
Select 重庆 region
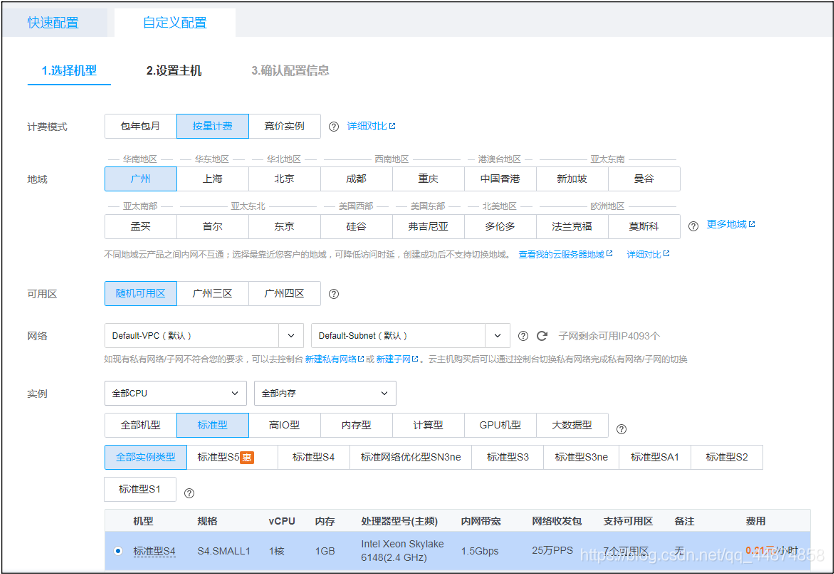click(x=428, y=179)
